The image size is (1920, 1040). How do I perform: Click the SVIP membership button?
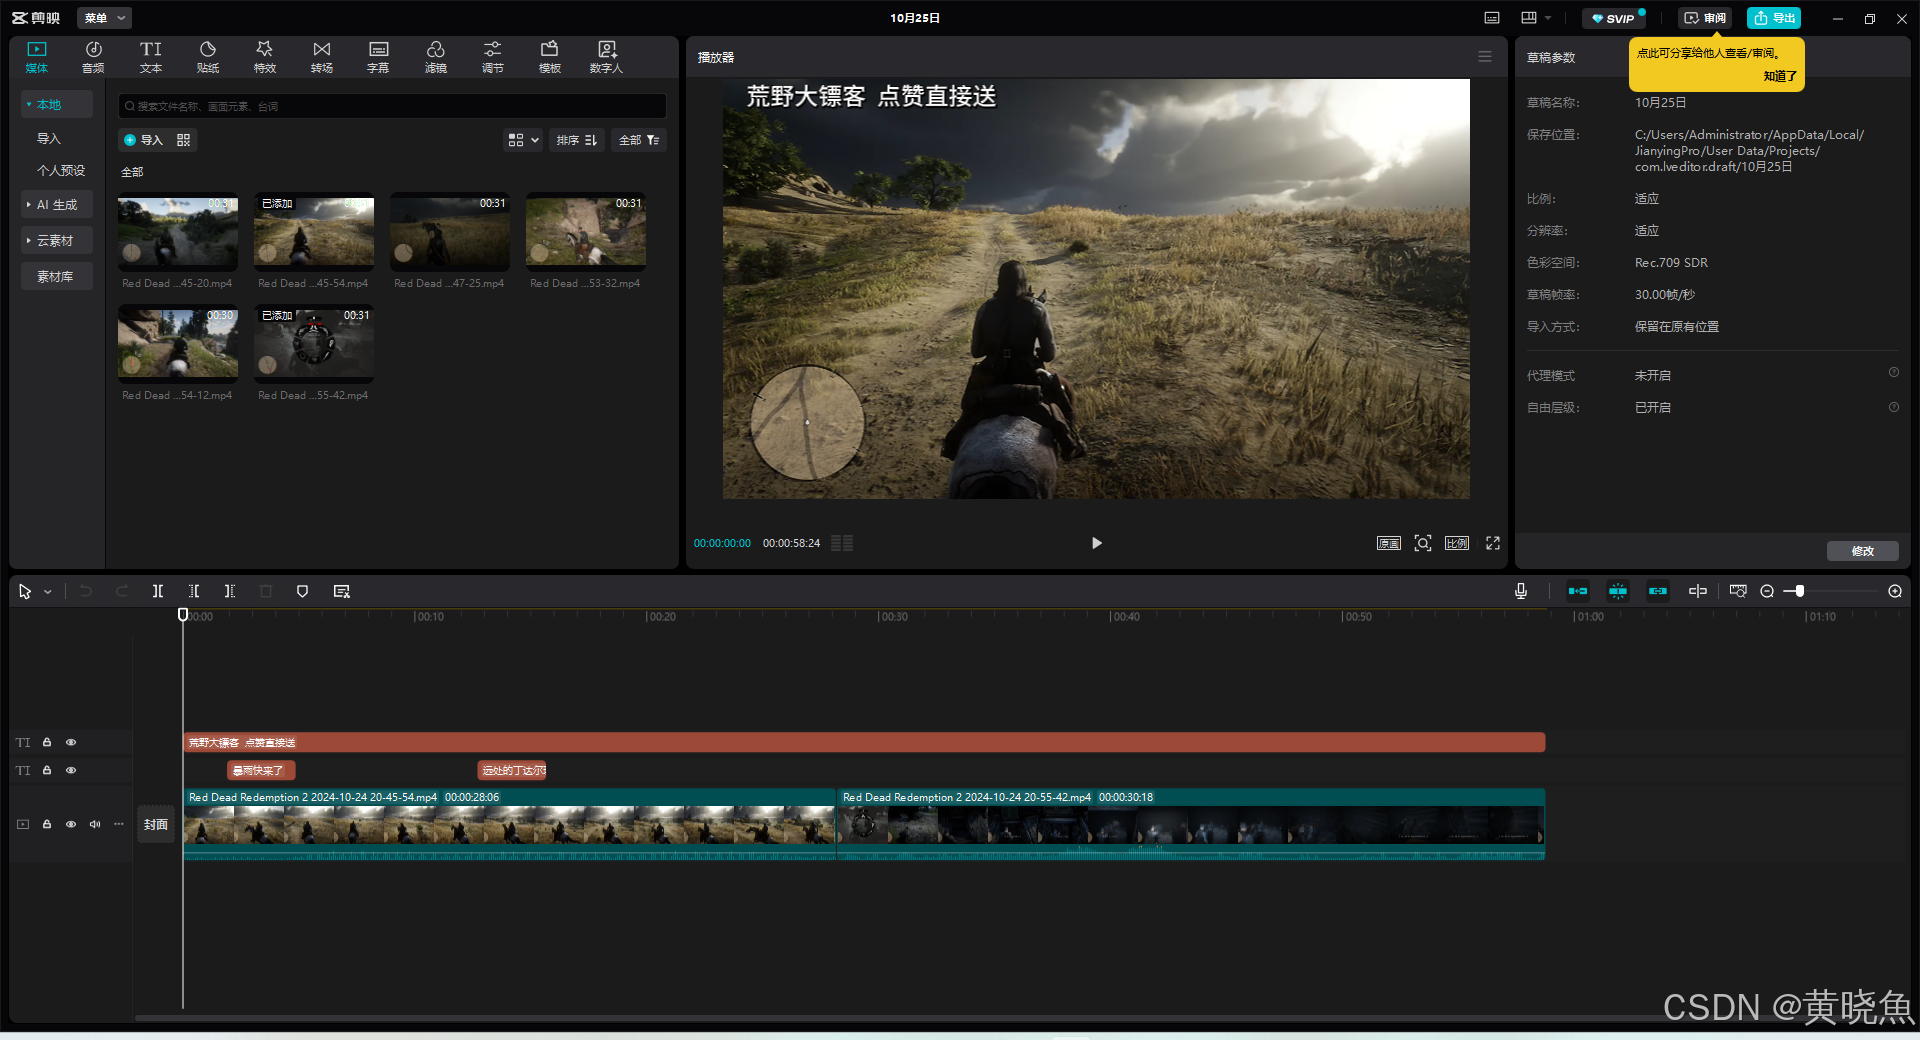pos(1613,18)
